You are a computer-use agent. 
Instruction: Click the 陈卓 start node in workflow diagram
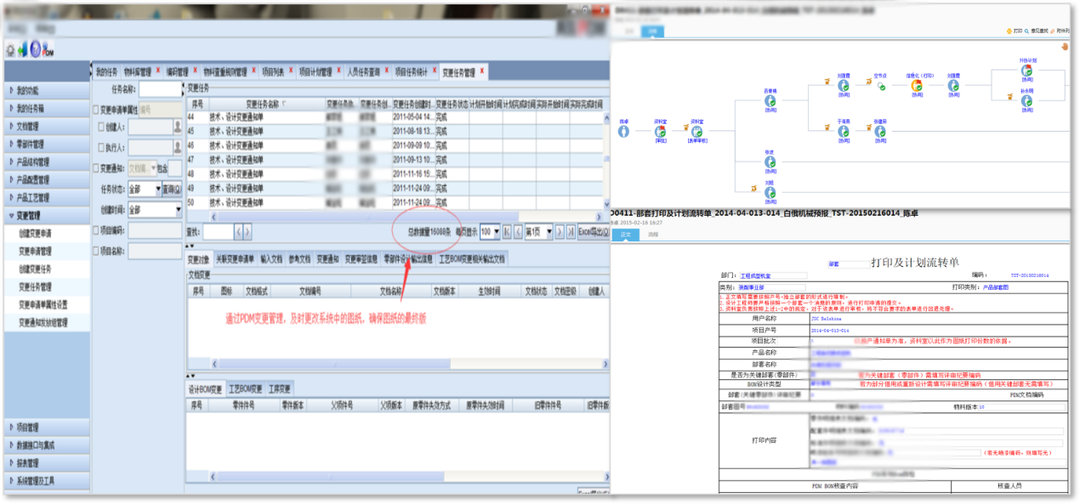click(624, 128)
